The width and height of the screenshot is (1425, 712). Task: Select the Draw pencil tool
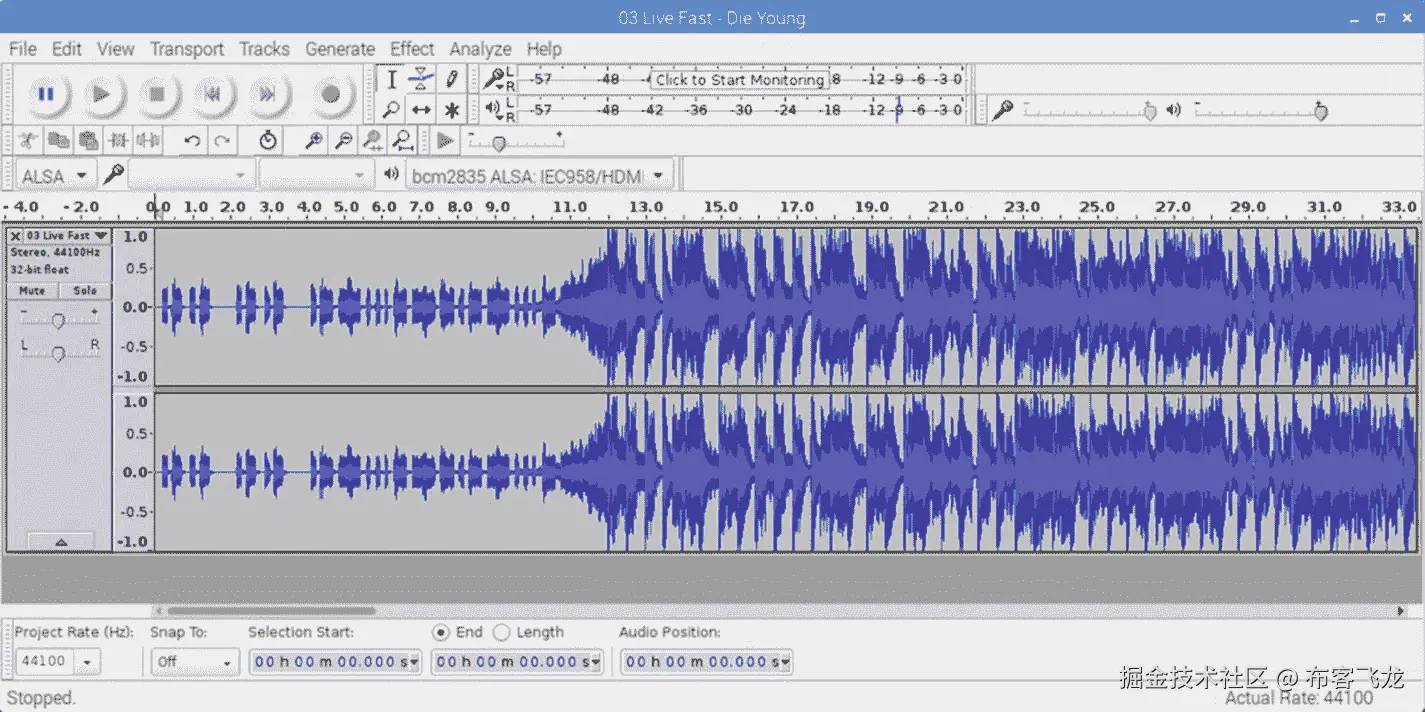[452, 79]
